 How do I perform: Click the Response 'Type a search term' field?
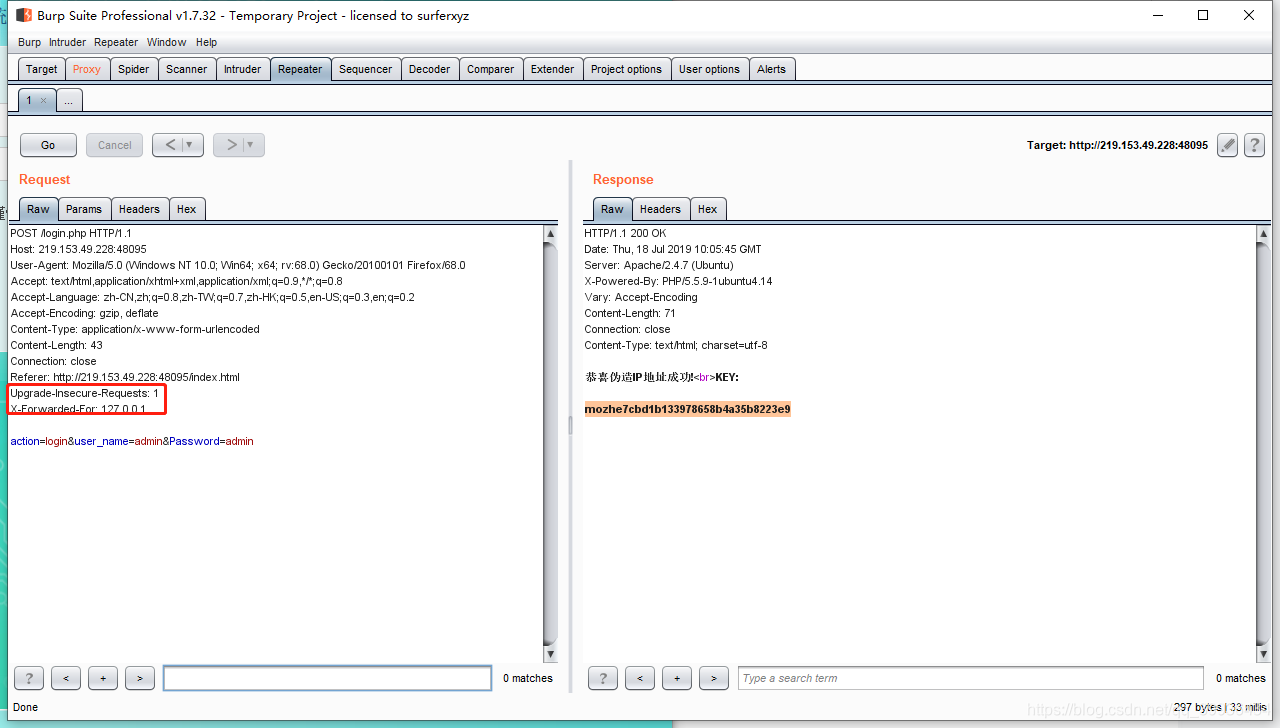pos(971,678)
